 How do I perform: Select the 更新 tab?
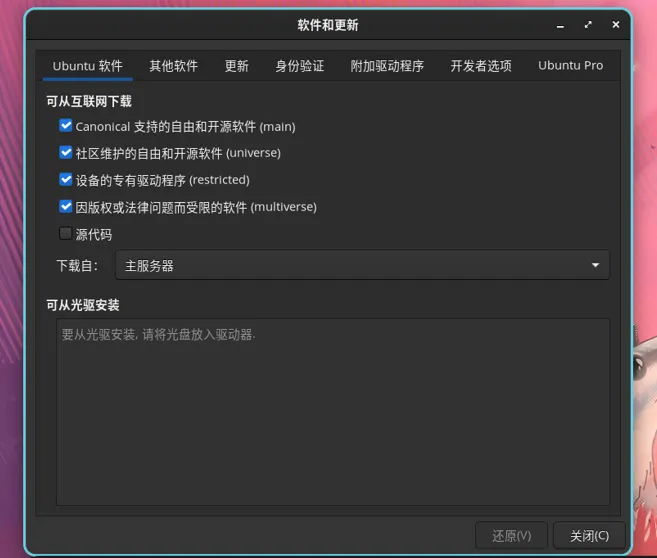coord(236,66)
